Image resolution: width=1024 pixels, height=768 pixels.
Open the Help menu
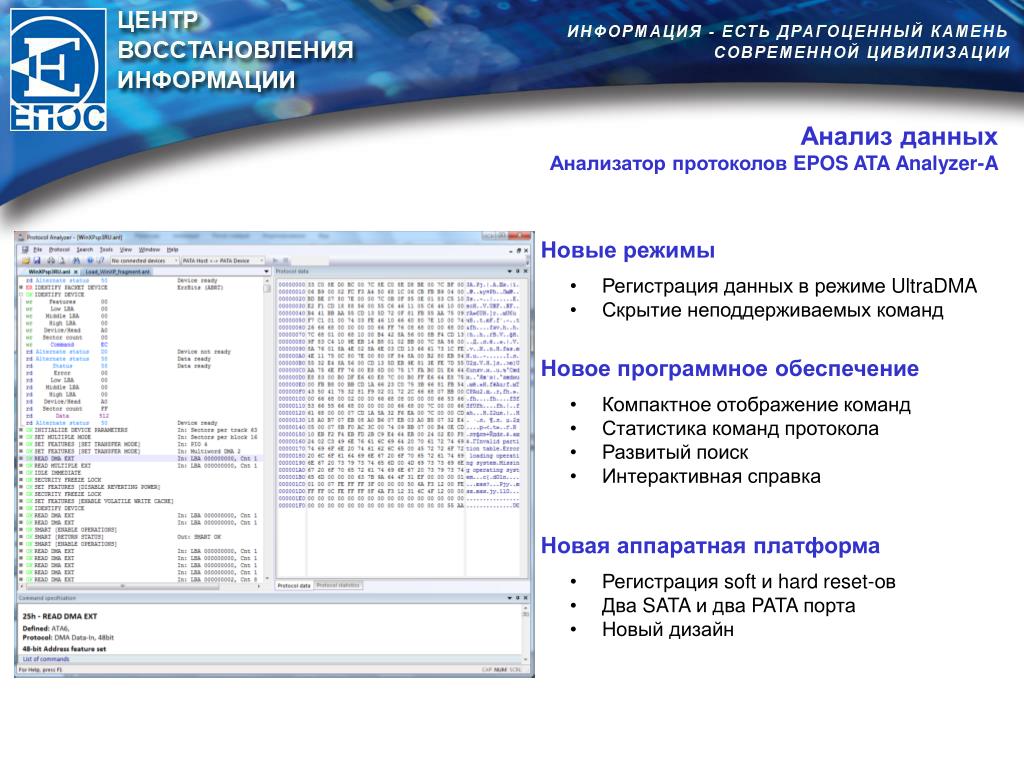[x=172, y=249]
